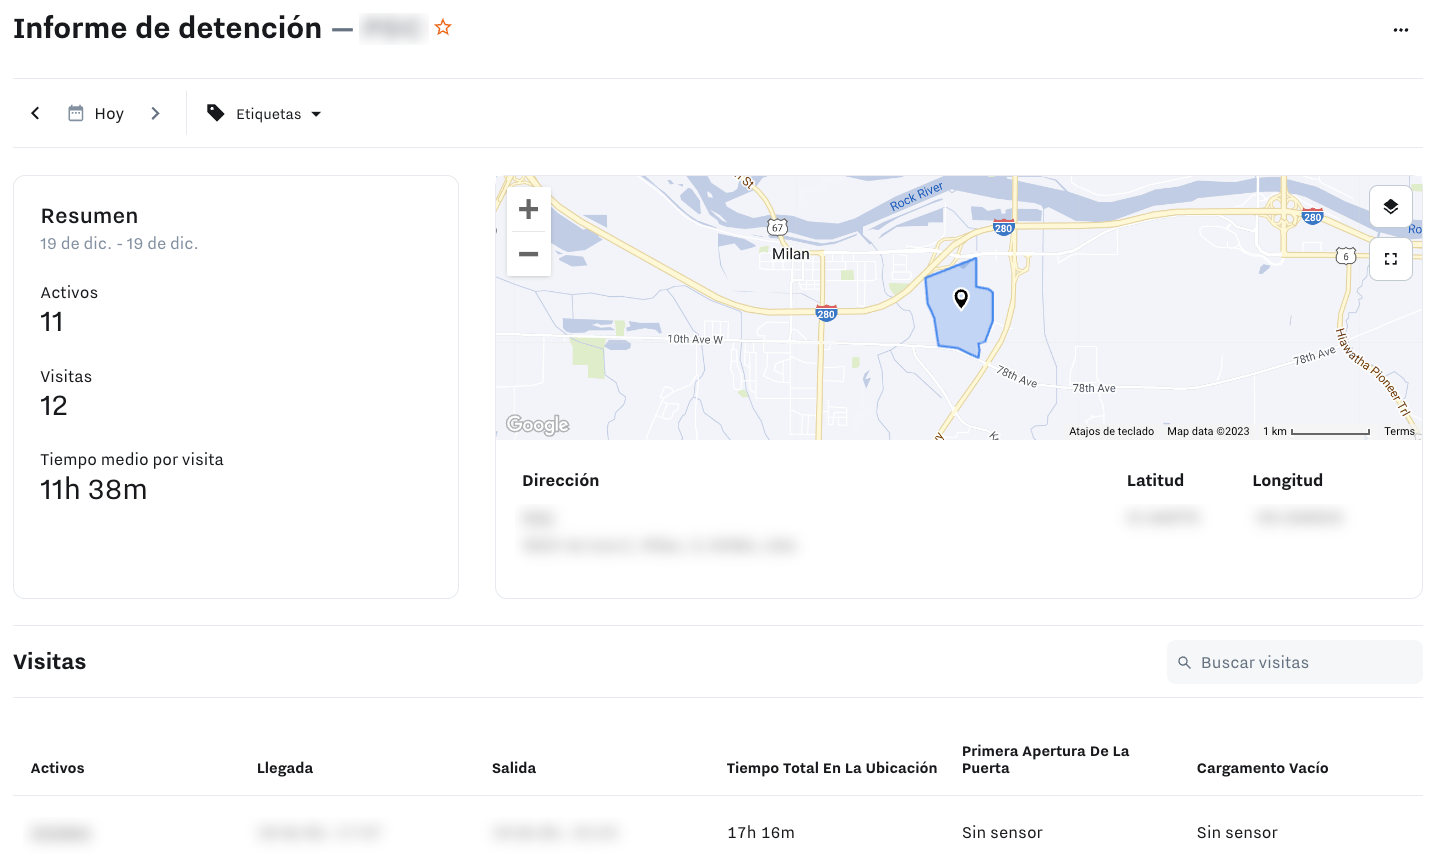Open Atajos de teclado shortcuts
Image resolution: width=1438 pixels, height=862 pixels.
1111,432
